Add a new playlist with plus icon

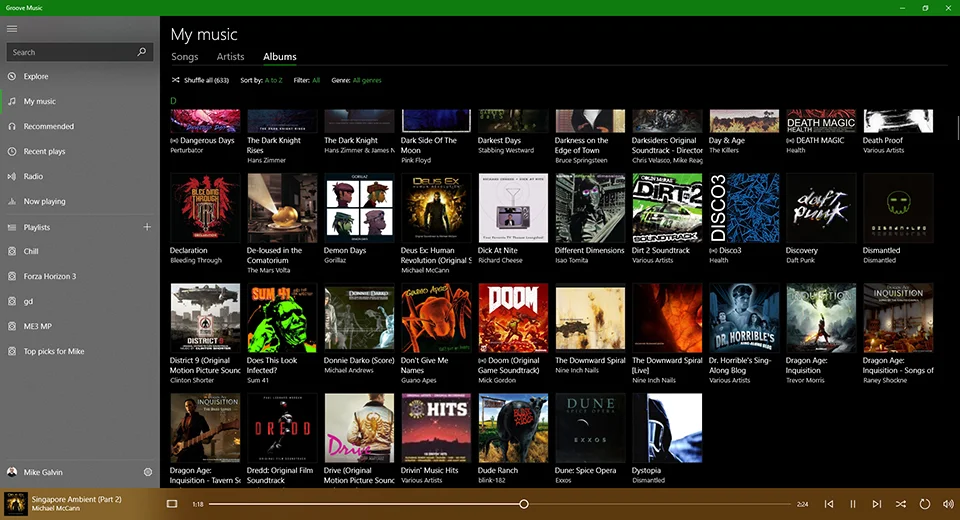(147, 227)
